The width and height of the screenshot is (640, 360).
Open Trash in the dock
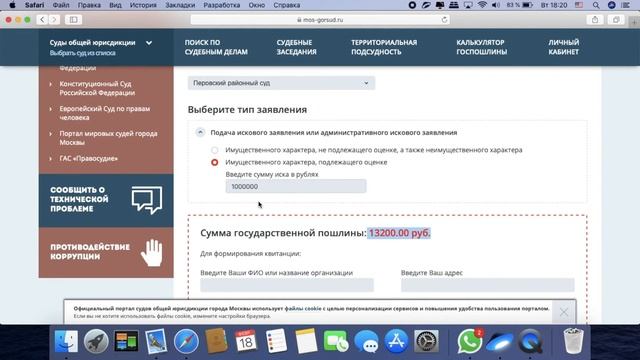click(x=573, y=341)
